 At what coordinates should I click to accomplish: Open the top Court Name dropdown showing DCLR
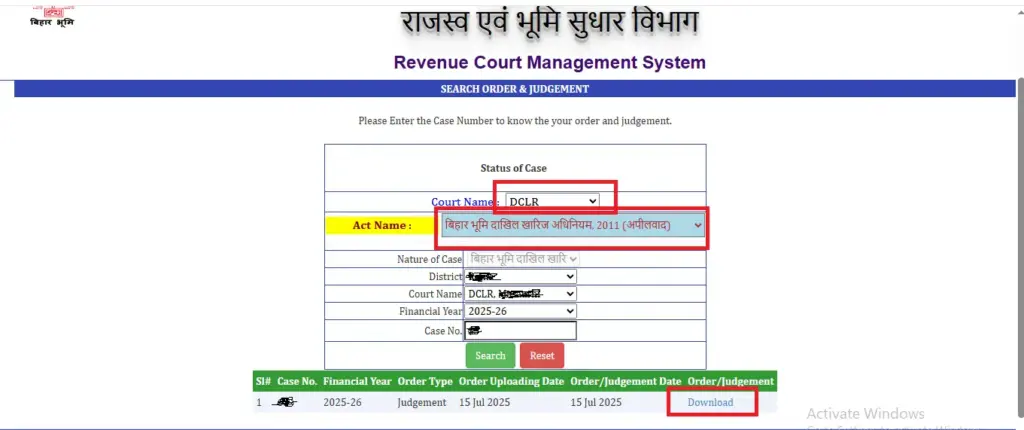point(552,201)
